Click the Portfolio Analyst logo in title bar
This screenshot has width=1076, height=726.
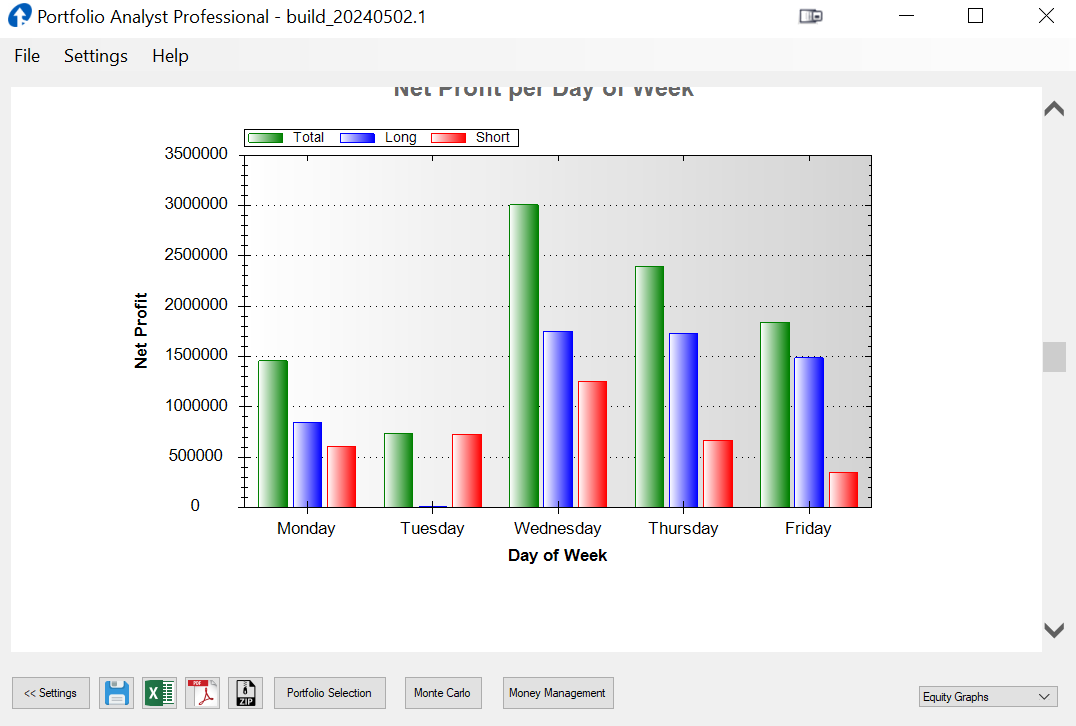[20, 16]
